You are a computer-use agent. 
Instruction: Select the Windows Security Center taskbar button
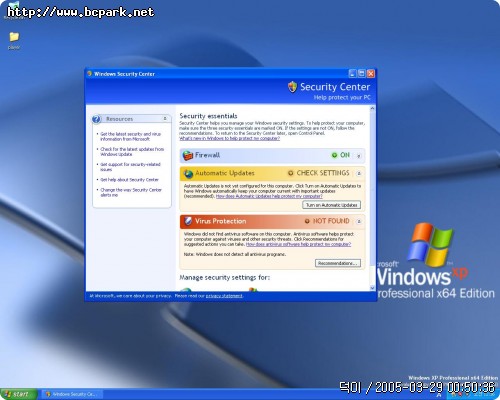point(72,394)
